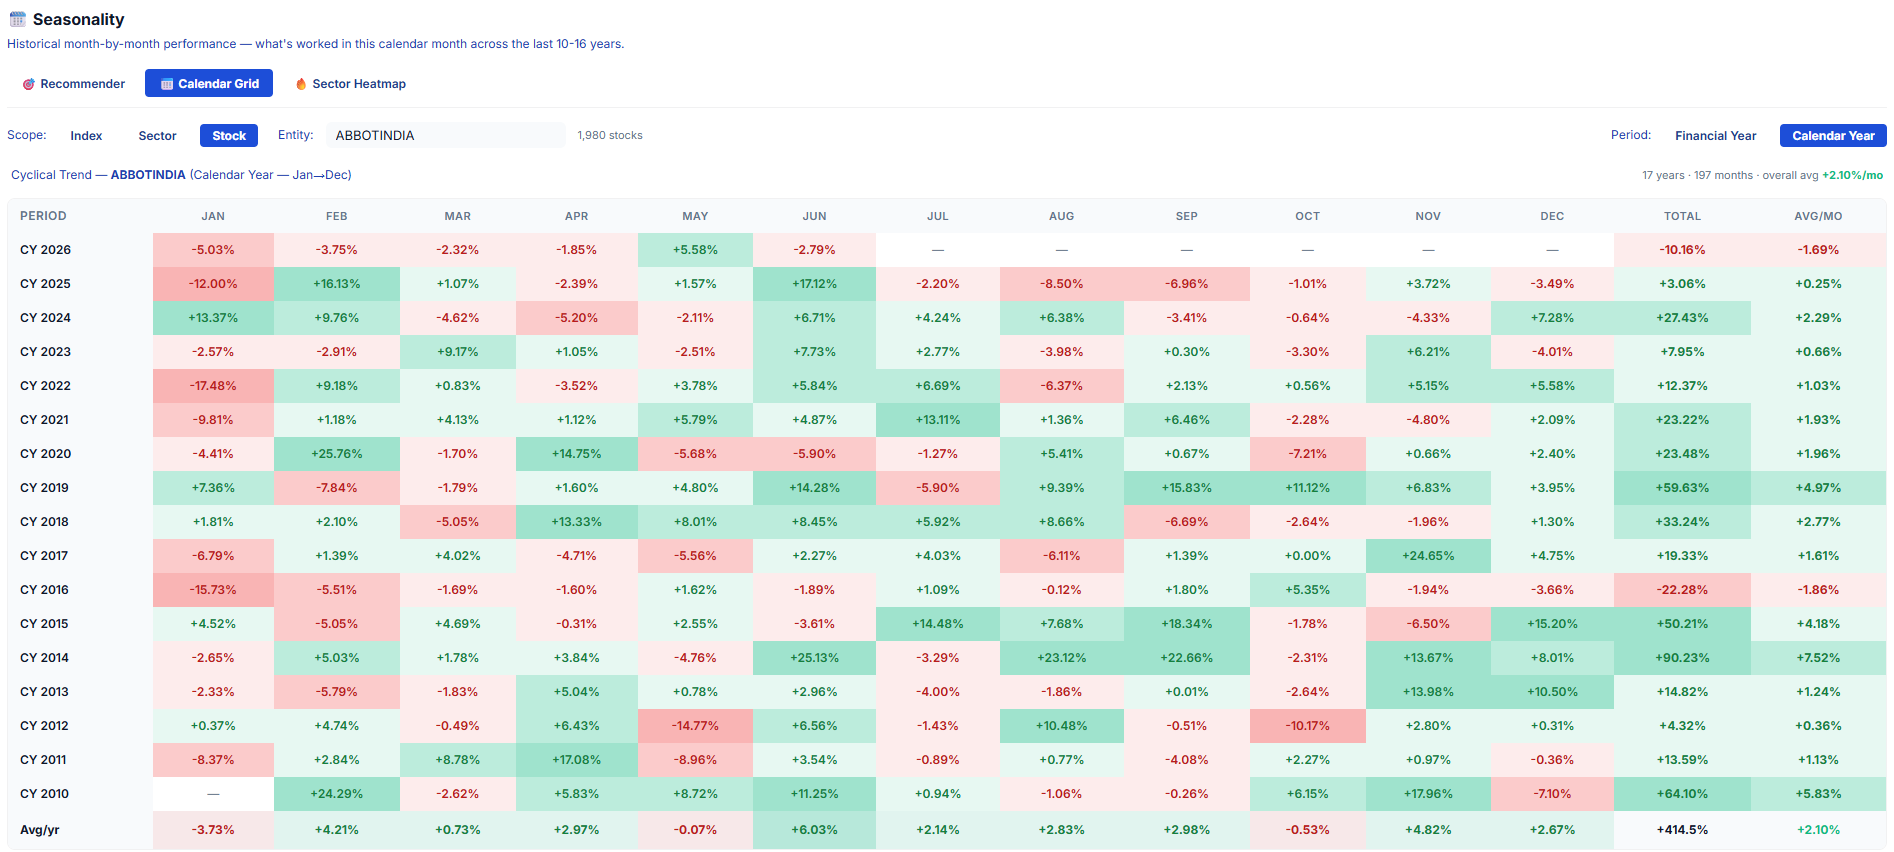
Task: Click the -17.48% January 2022 cell
Action: pos(213,386)
